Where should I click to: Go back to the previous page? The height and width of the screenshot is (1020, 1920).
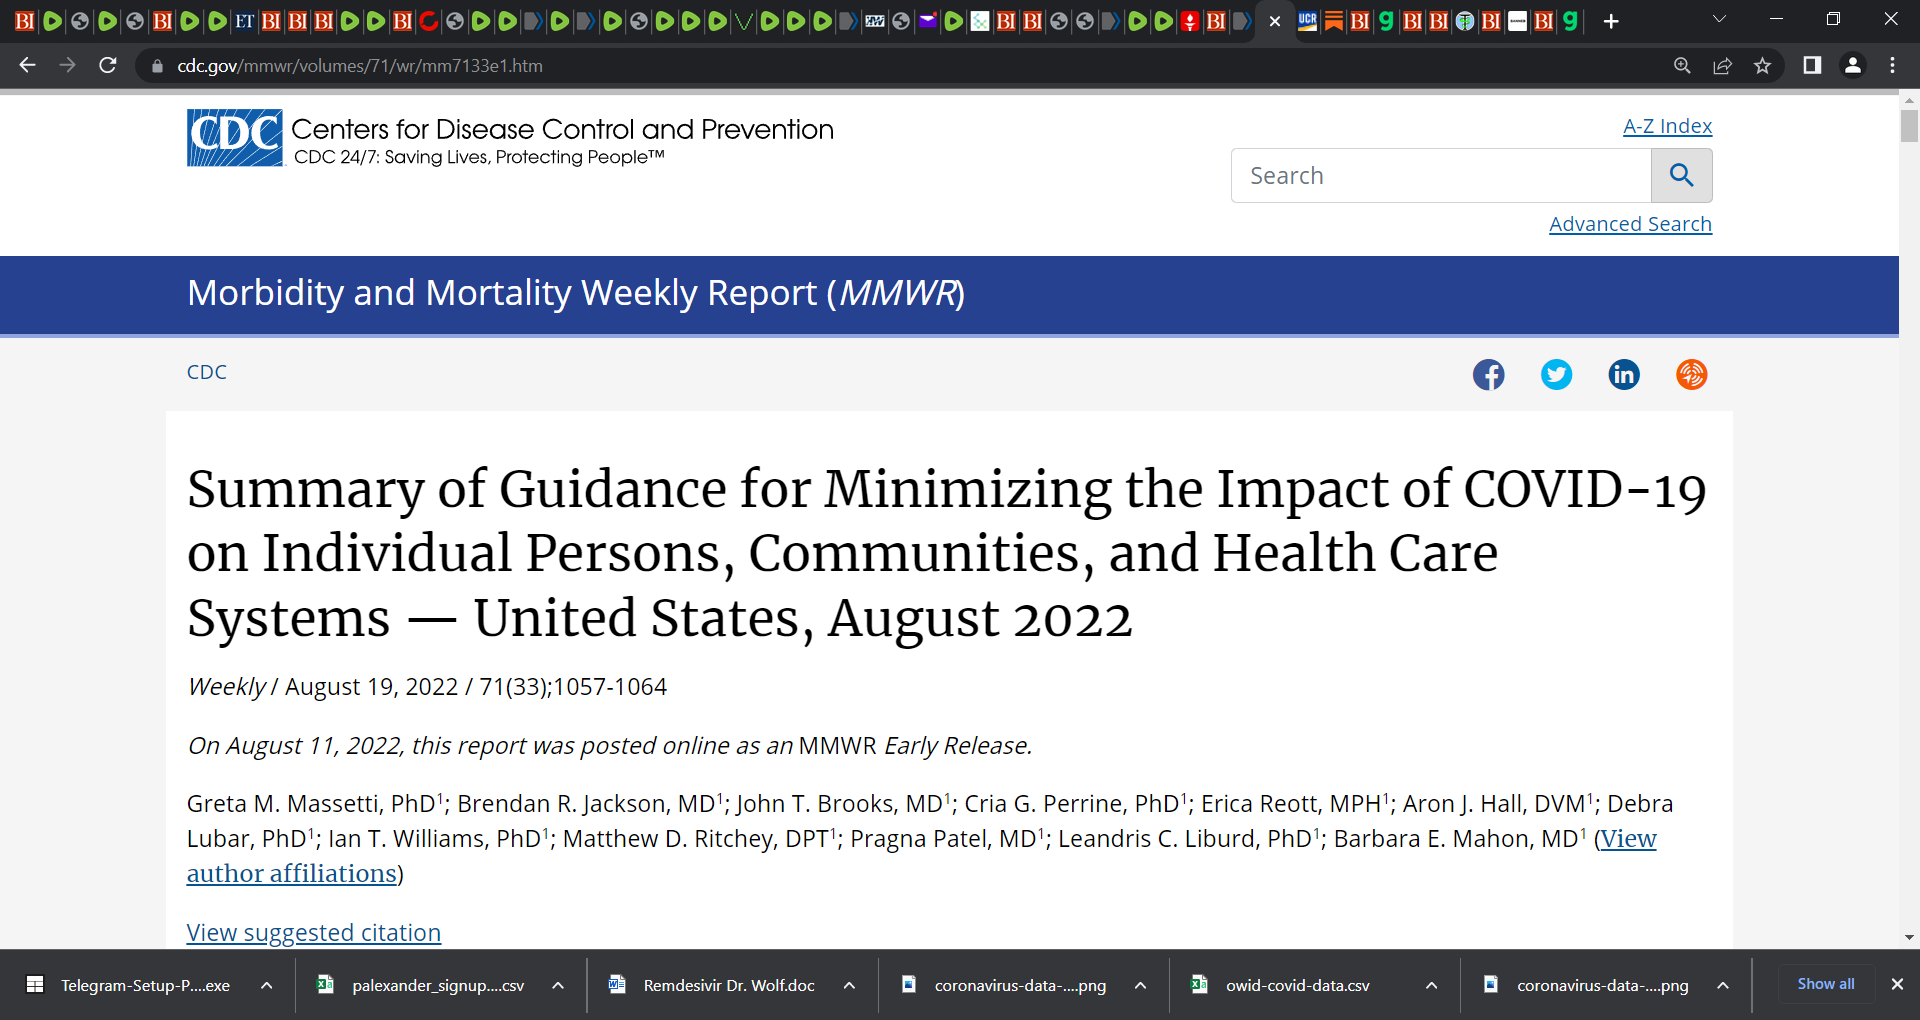point(27,65)
